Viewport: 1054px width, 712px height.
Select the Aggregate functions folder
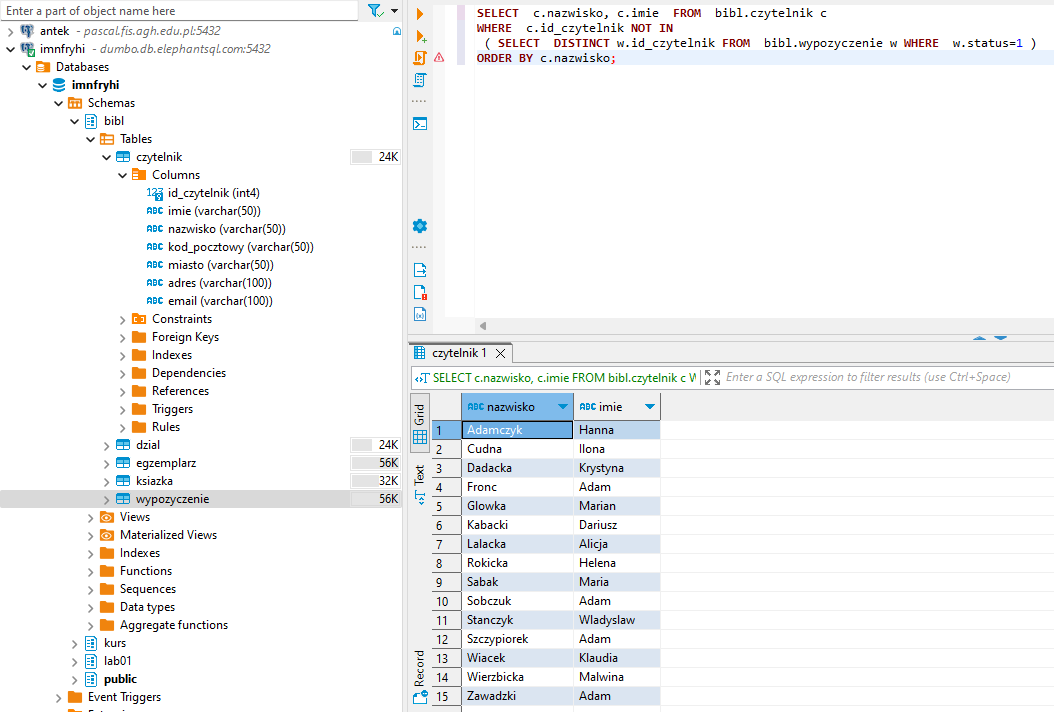click(173, 625)
